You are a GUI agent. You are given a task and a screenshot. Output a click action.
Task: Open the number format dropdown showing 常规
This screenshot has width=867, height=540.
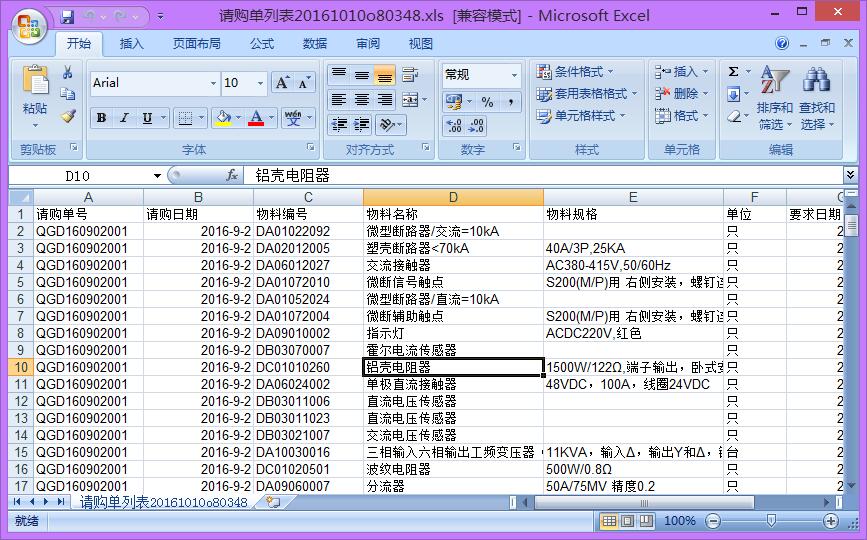515,75
